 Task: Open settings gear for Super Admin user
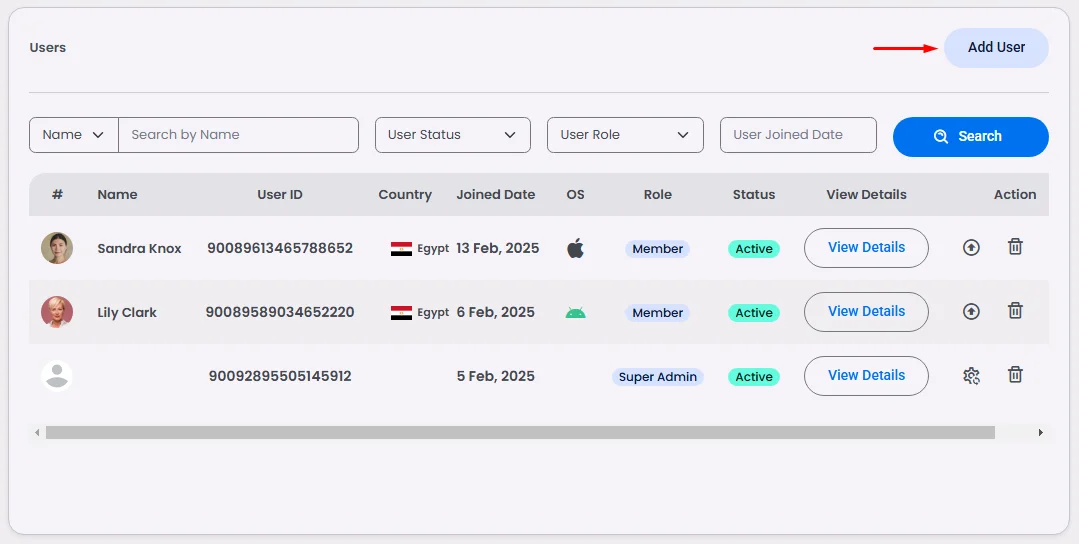click(971, 376)
